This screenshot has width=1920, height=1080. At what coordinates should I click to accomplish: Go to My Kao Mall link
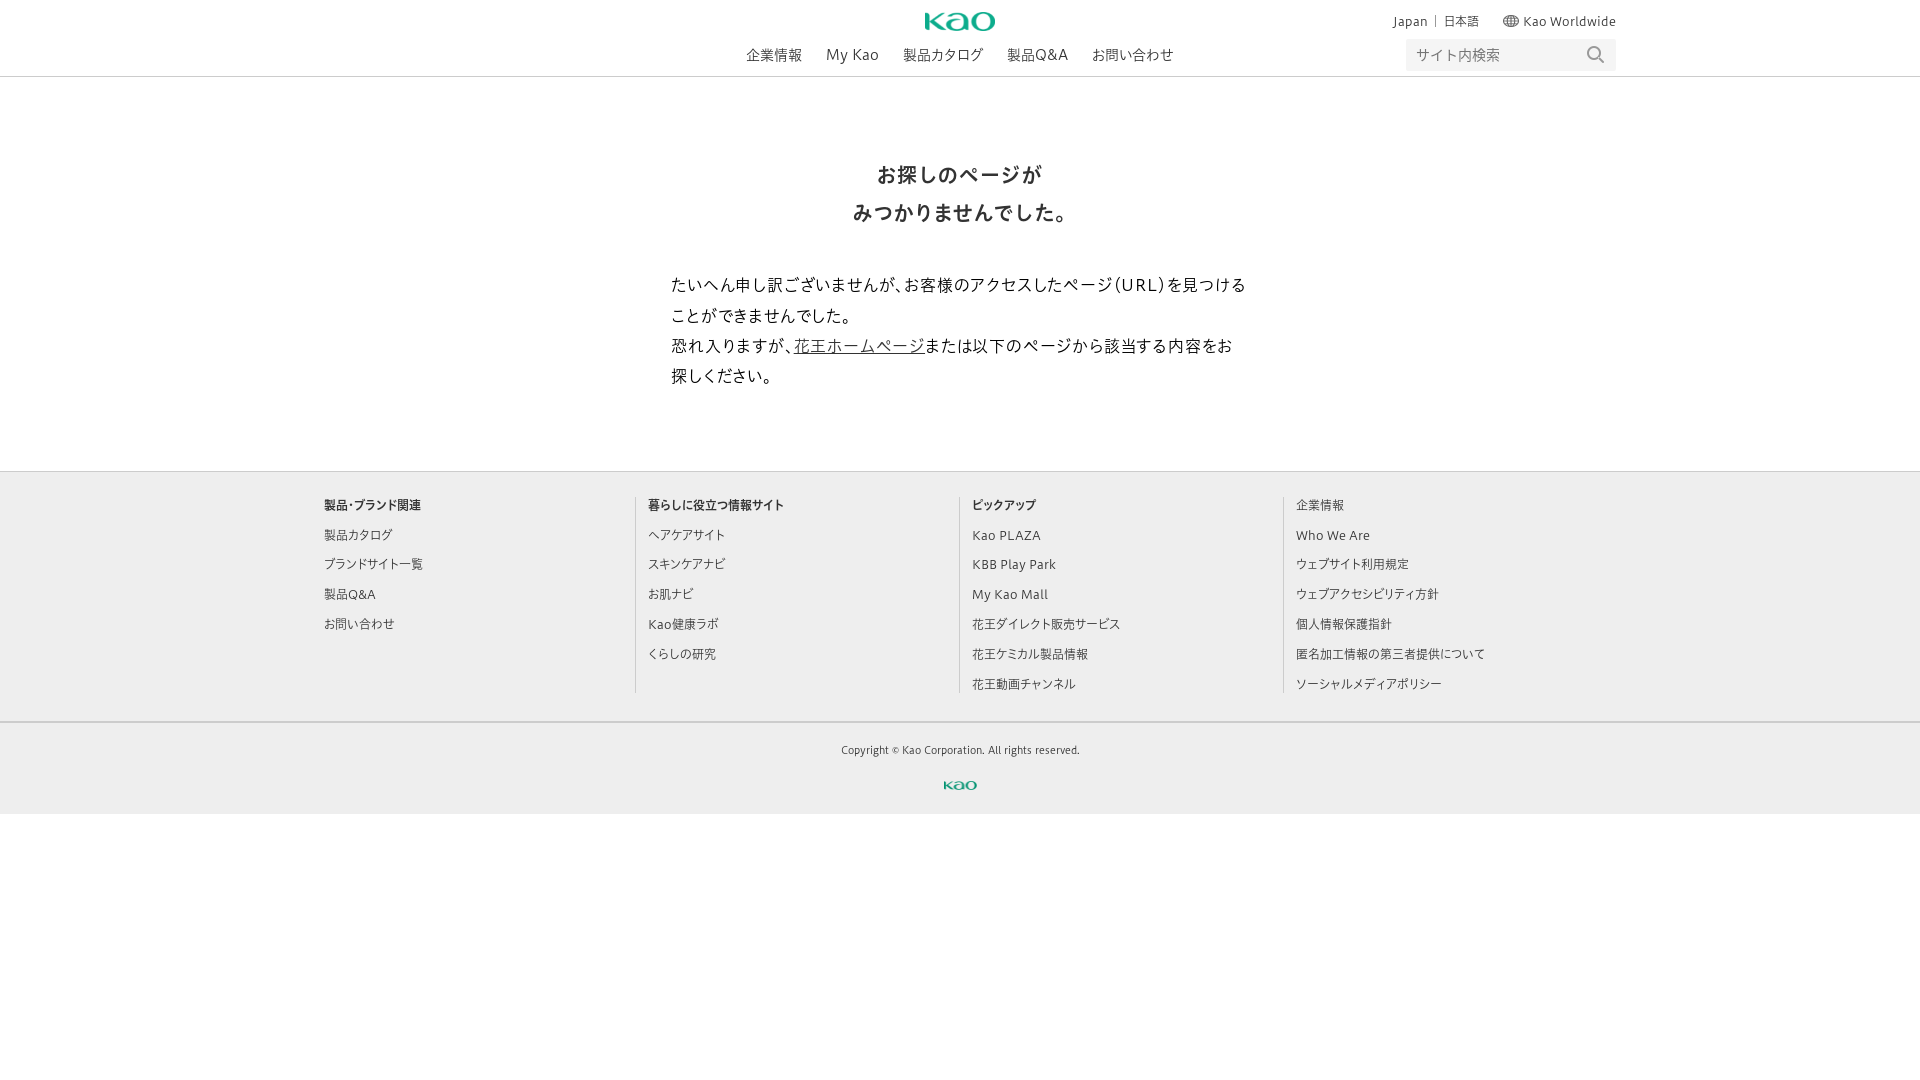(1009, 594)
